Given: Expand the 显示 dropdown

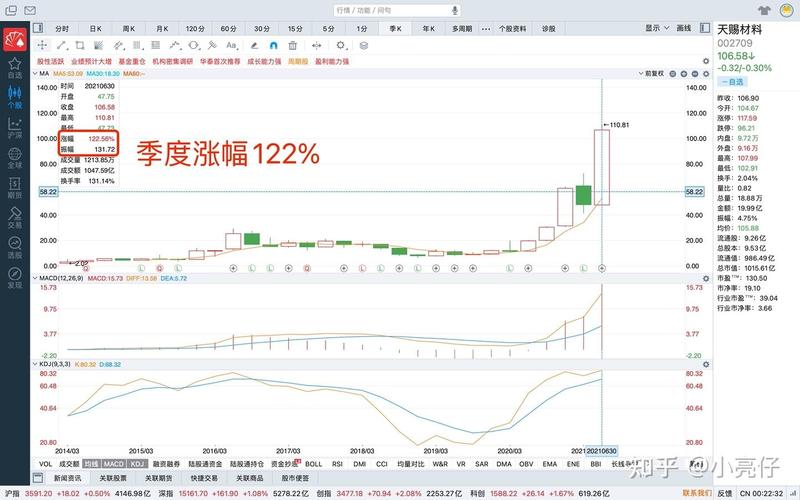Looking at the screenshot, I should (x=657, y=28).
